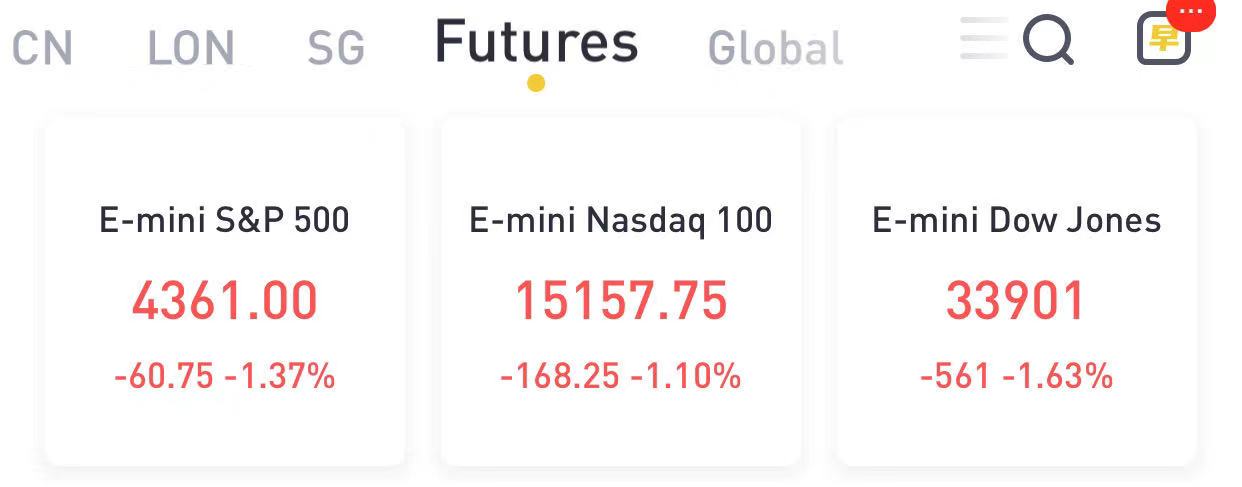Image resolution: width=1242 pixels, height=487 pixels.
Task: Go to the Global tab
Action: coord(775,47)
